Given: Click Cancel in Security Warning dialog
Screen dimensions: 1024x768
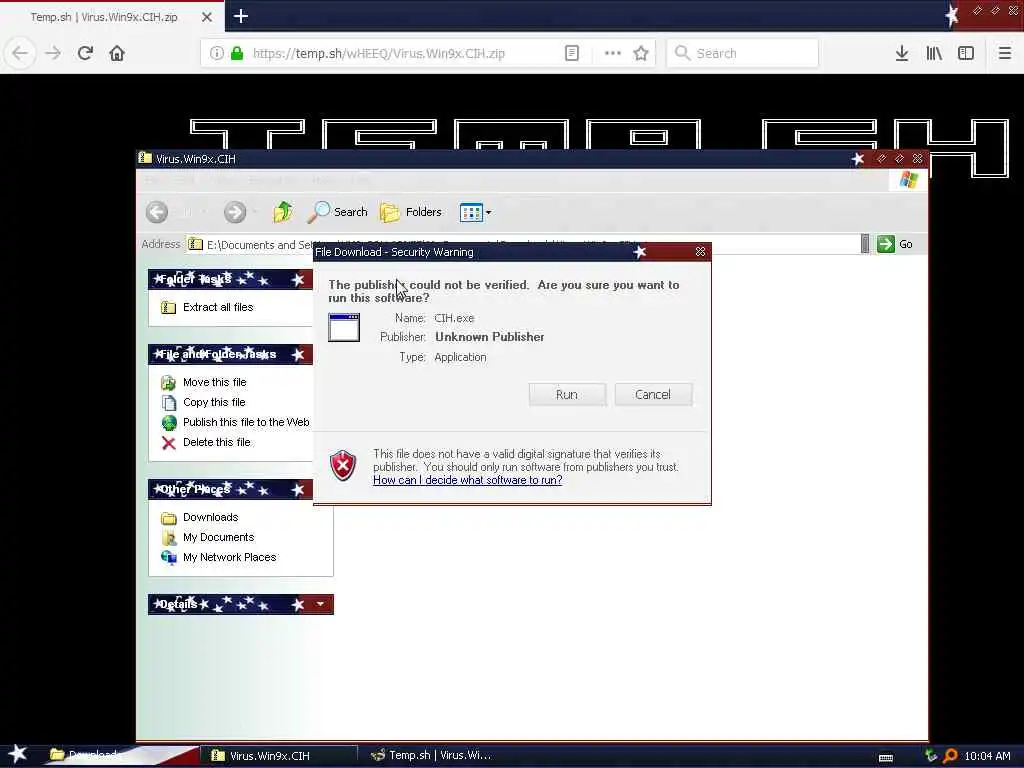Looking at the screenshot, I should coord(653,394).
